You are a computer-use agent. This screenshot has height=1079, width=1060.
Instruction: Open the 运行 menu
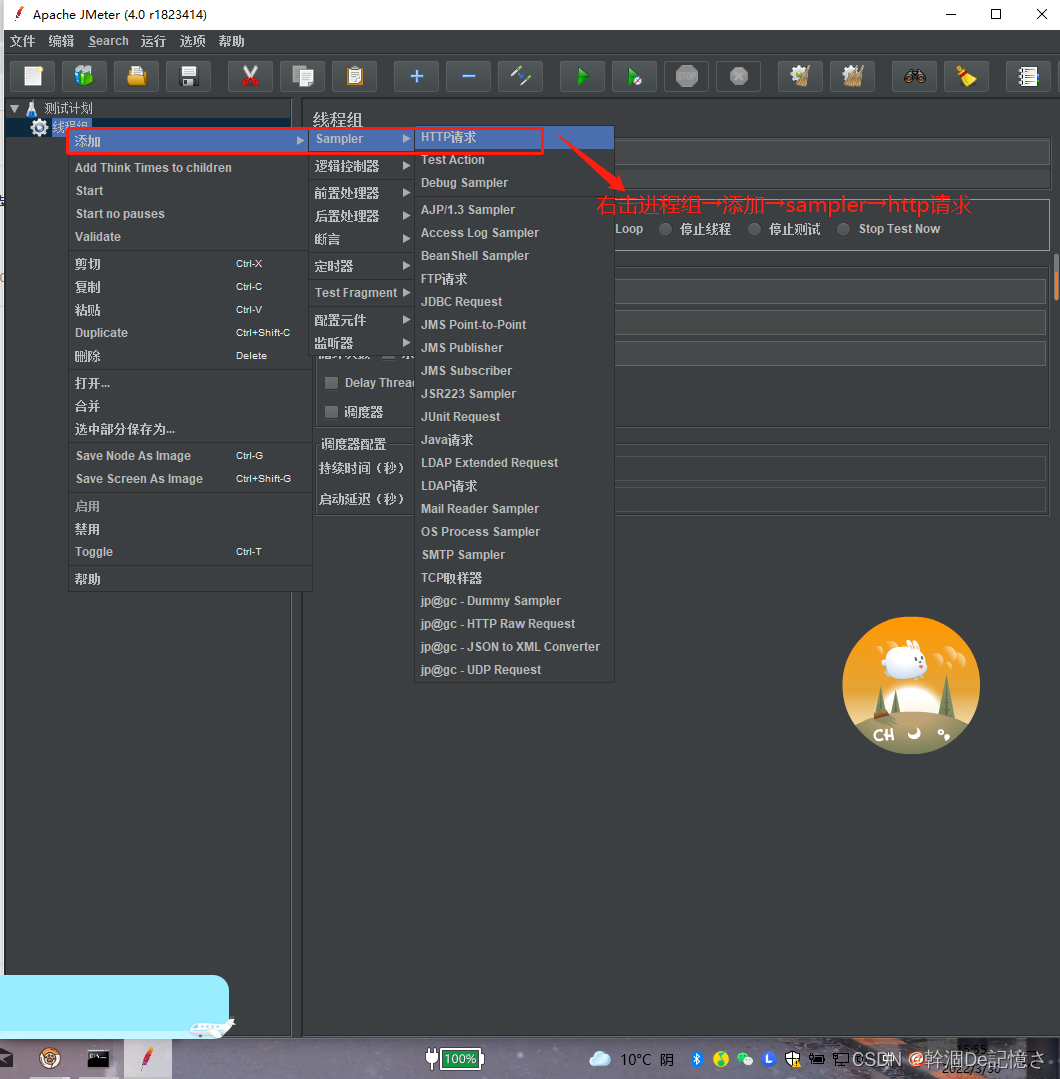pos(153,41)
